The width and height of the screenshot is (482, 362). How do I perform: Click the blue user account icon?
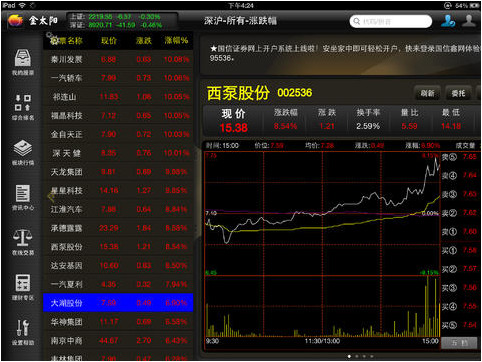point(448,21)
